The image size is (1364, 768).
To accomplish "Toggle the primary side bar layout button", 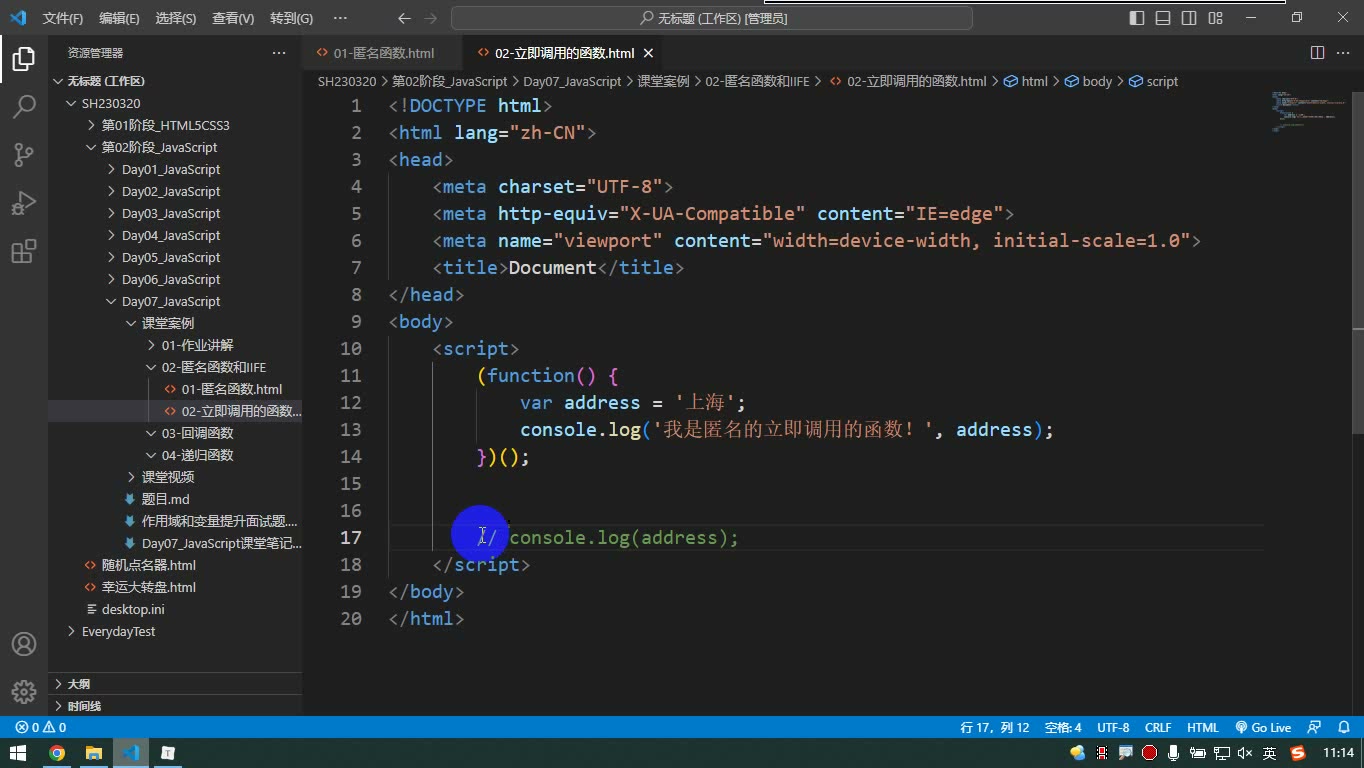I will (x=1137, y=18).
